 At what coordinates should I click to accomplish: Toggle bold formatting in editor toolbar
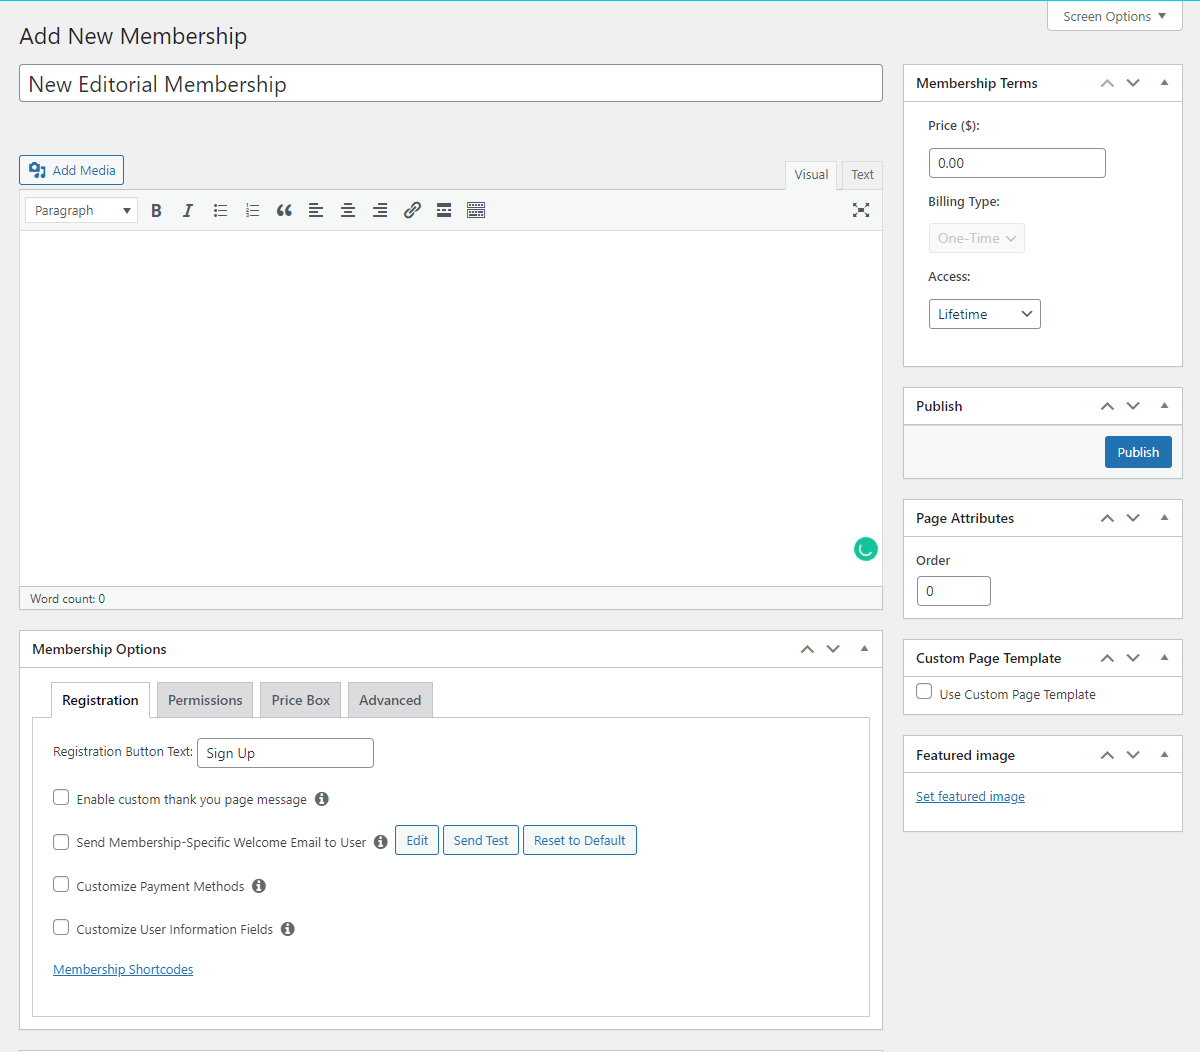156,210
